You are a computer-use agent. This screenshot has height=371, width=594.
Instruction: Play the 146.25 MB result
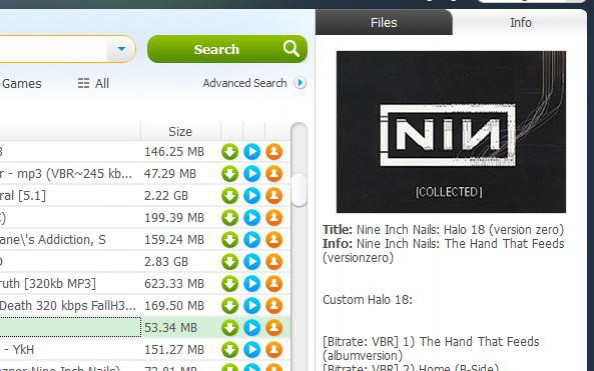click(252, 152)
